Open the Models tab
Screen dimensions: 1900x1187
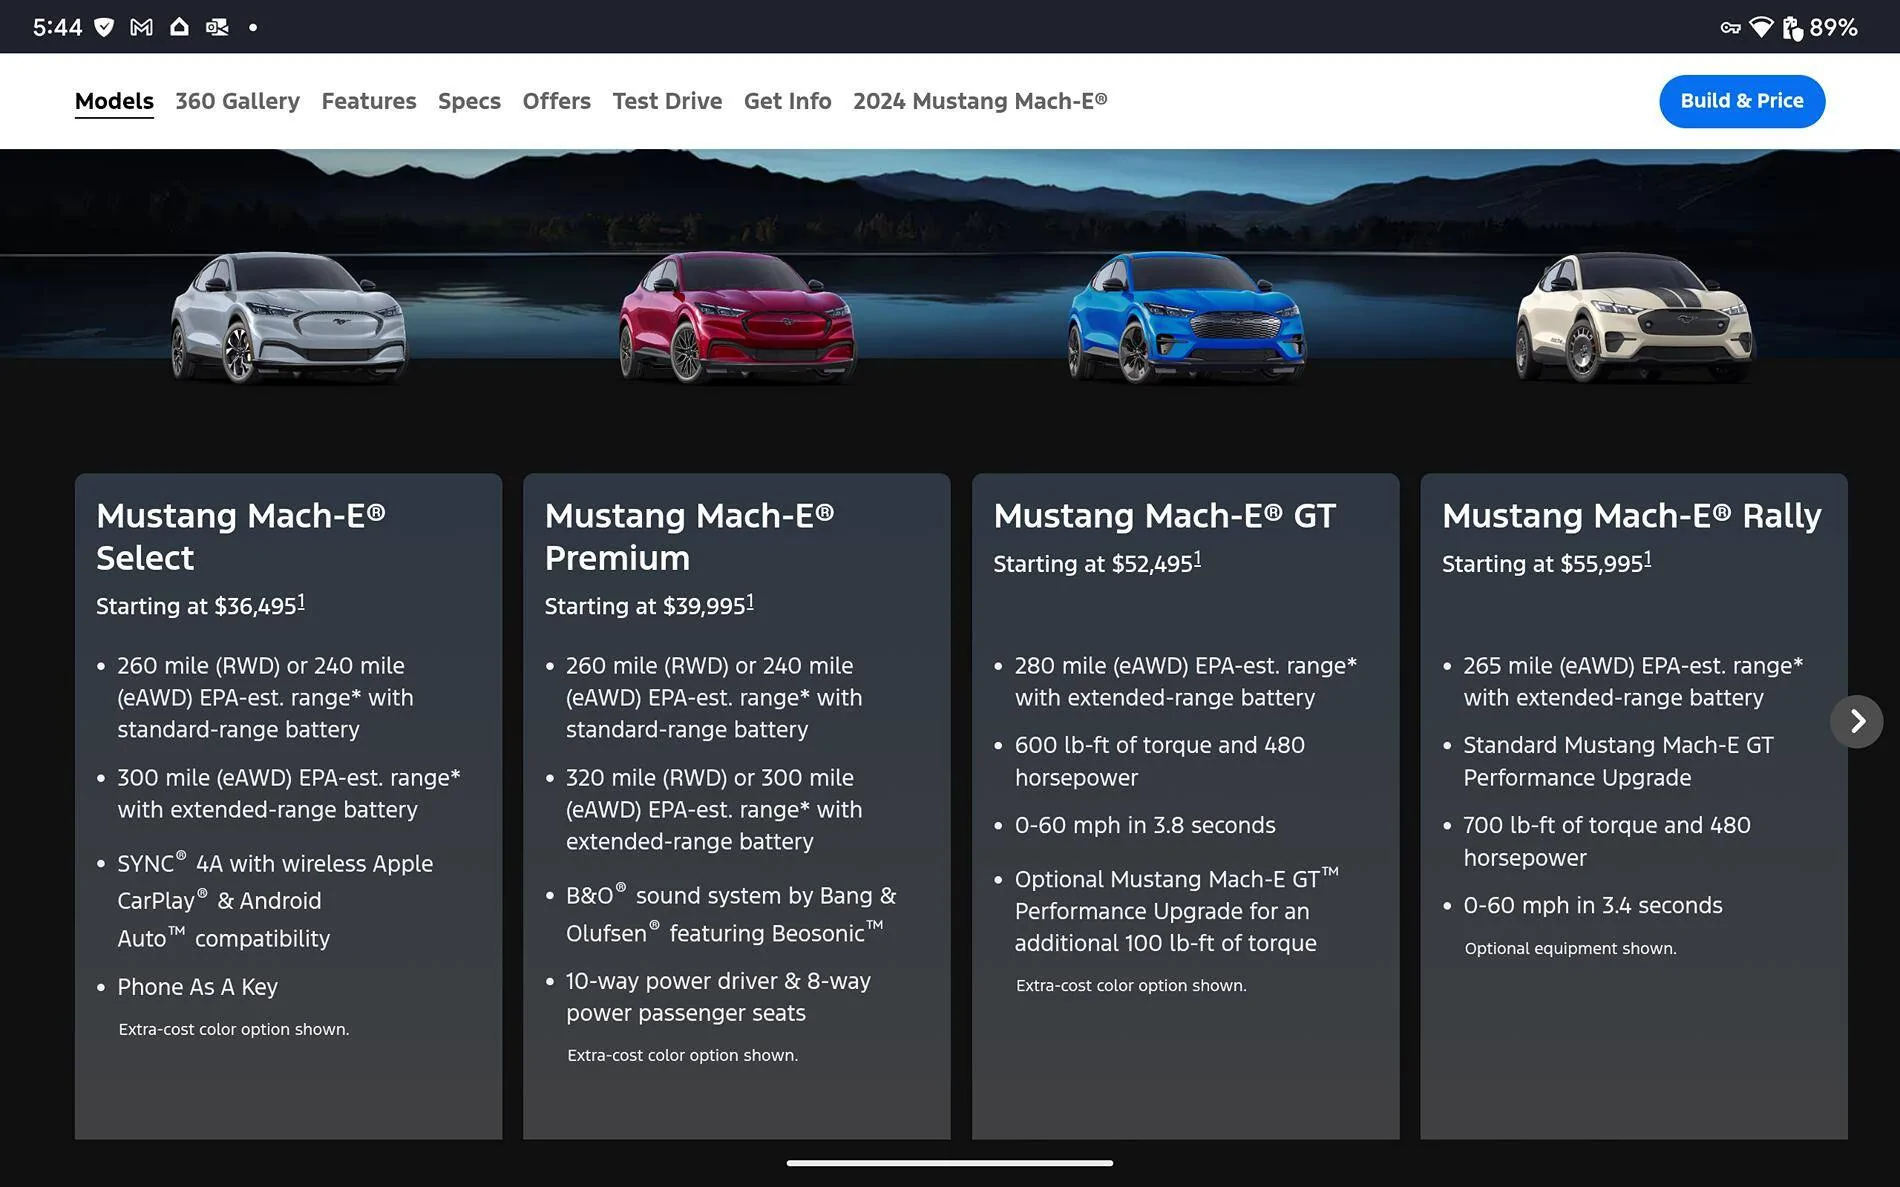(114, 101)
